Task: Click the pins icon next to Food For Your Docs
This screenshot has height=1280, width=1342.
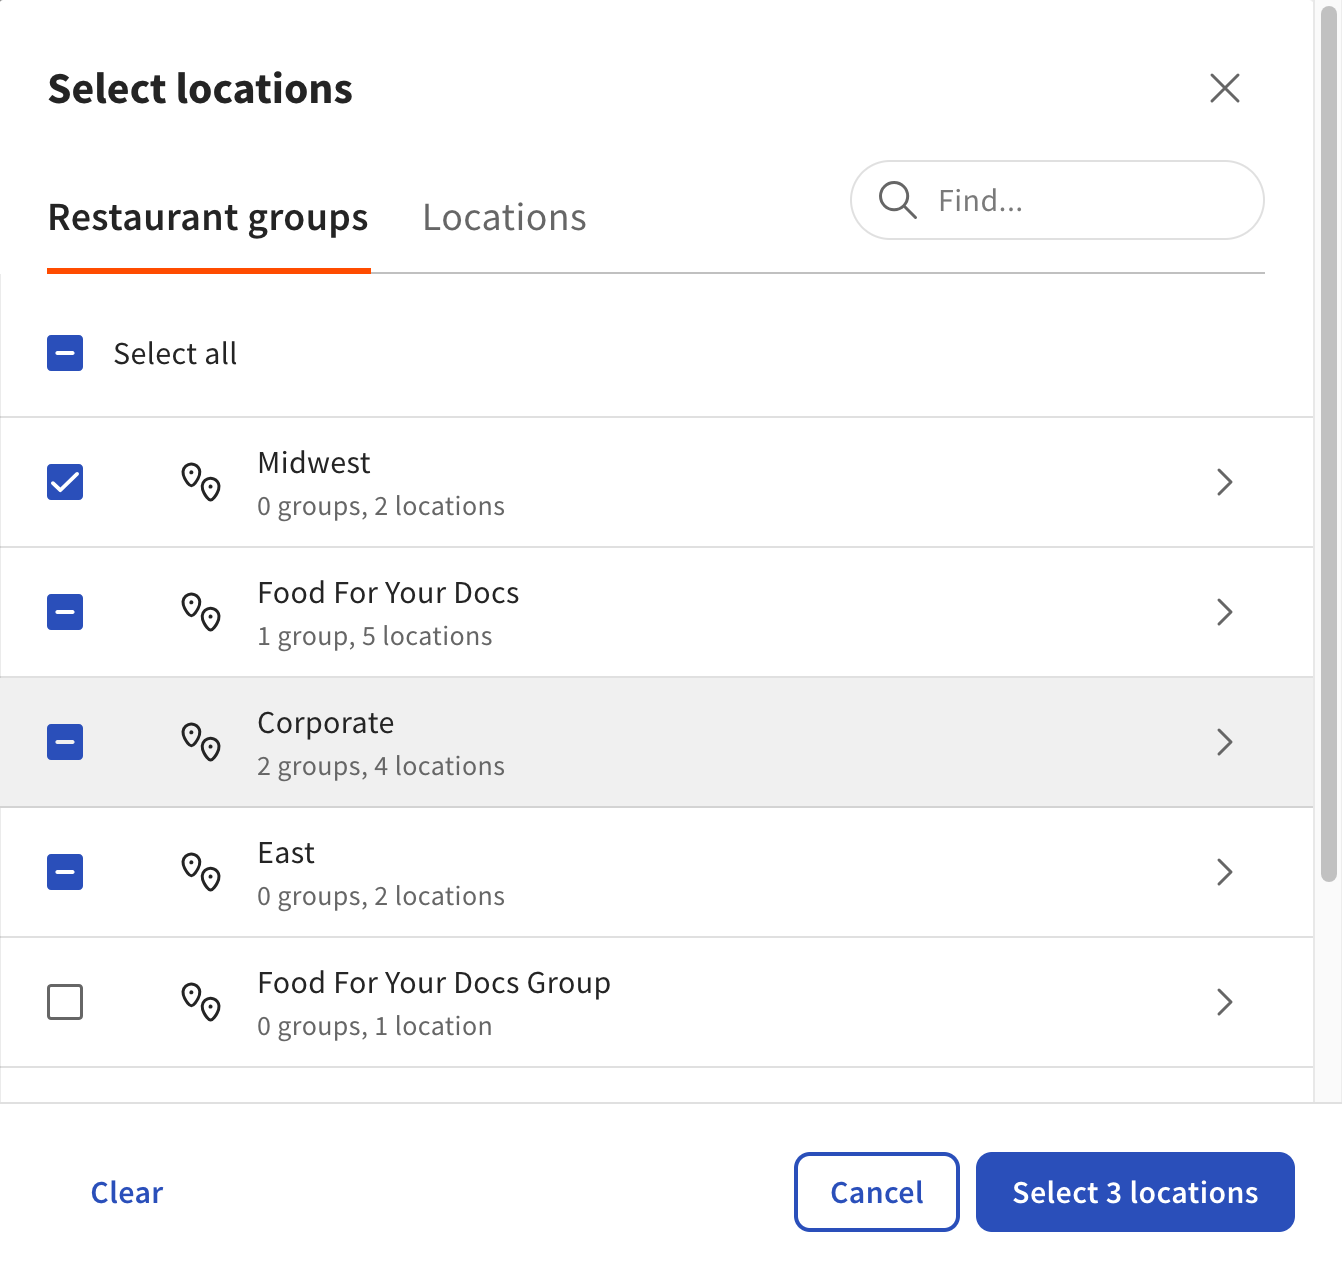Action: 201,612
